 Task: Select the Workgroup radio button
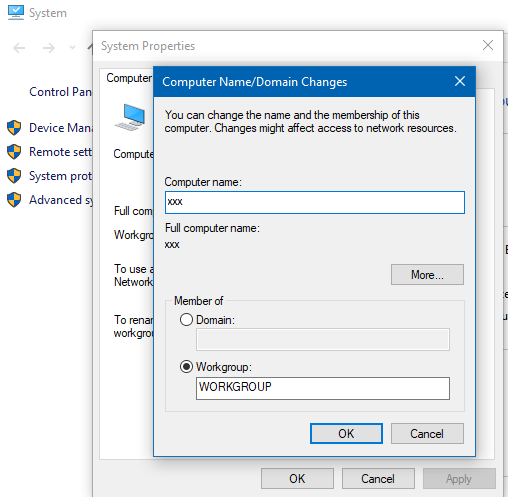click(x=186, y=367)
